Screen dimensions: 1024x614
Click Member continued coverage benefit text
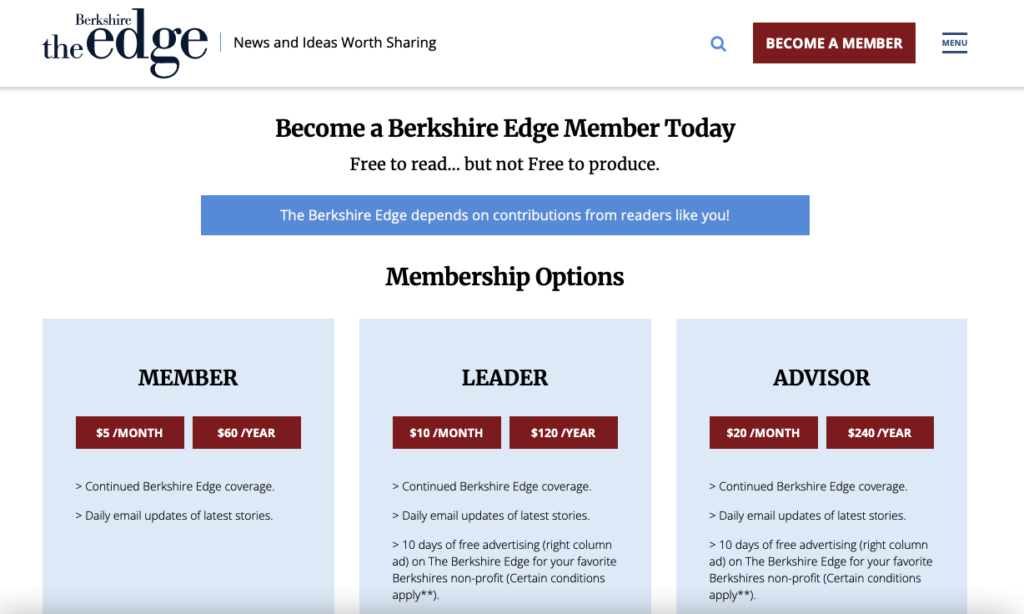pyautogui.click(x=175, y=487)
